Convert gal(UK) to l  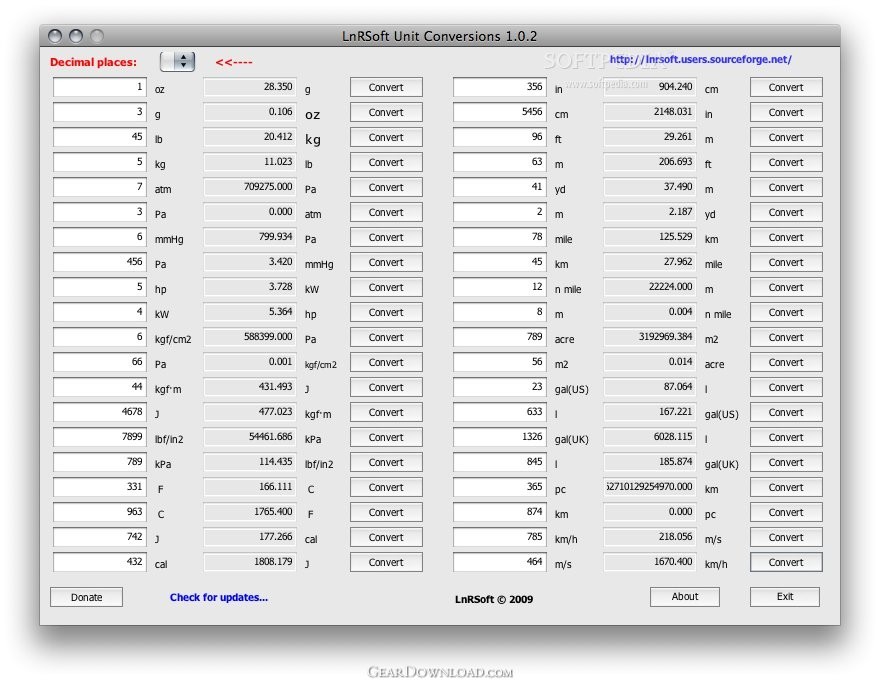click(x=786, y=437)
